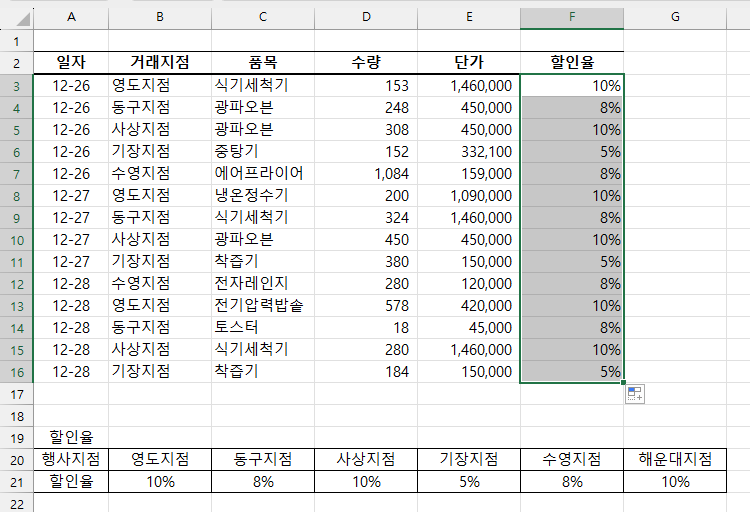Select the 착즙기 cell in row 11
This screenshot has width=750, height=512.
click(263, 261)
